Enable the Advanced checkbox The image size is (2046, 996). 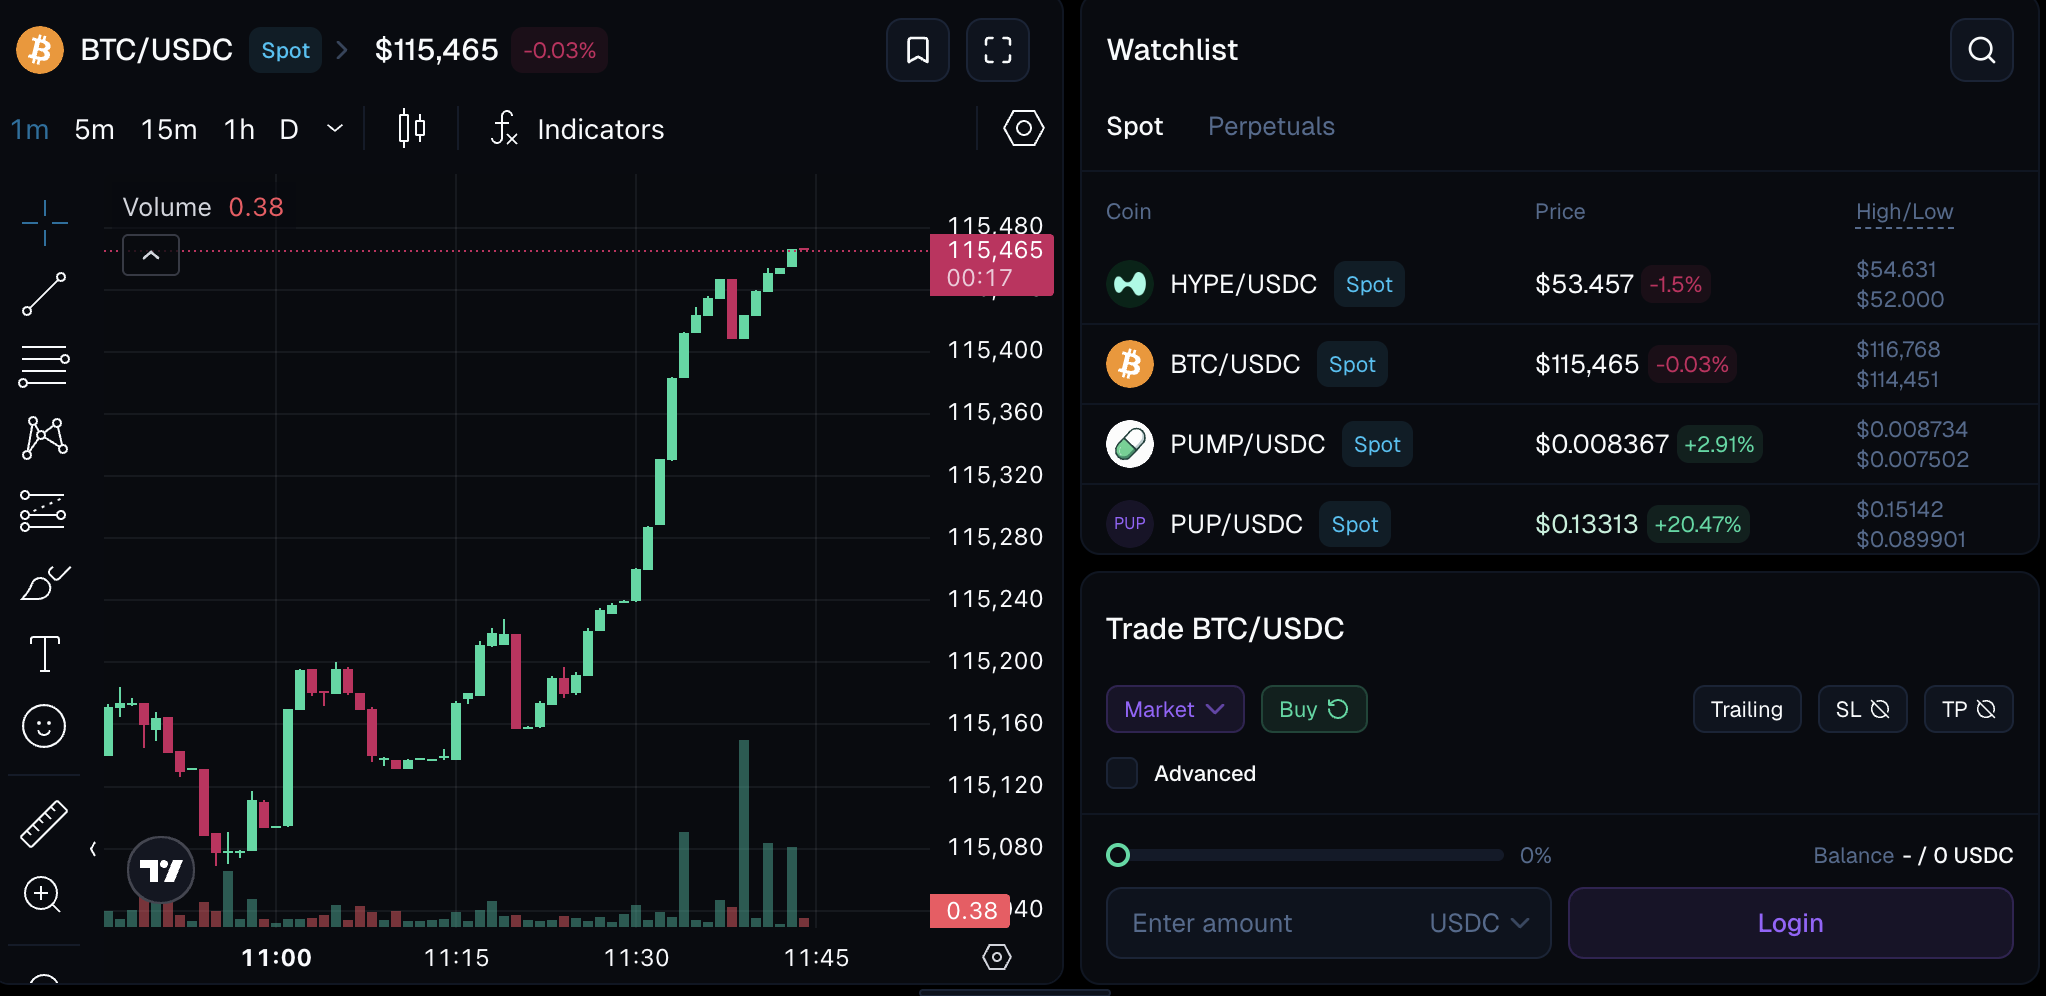click(x=1122, y=773)
